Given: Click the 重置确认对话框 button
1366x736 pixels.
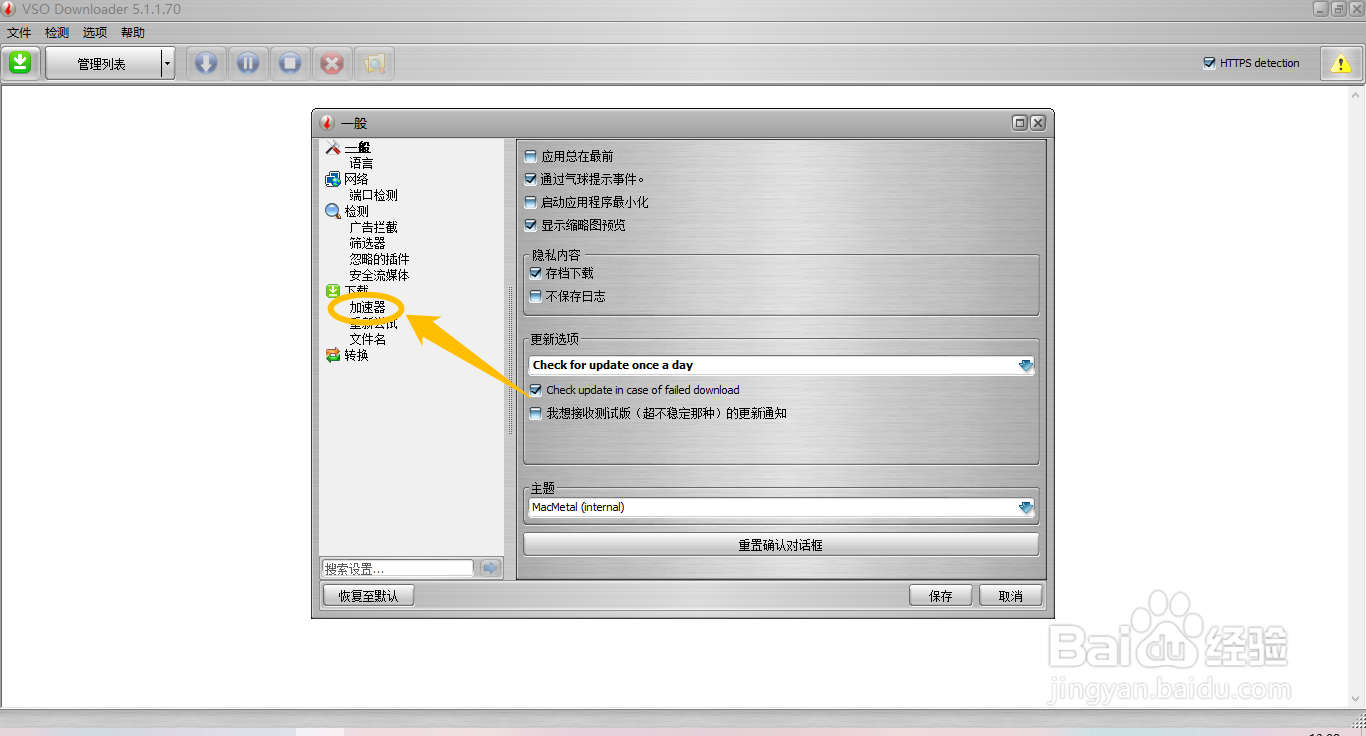Looking at the screenshot, I should pos(781,545).
